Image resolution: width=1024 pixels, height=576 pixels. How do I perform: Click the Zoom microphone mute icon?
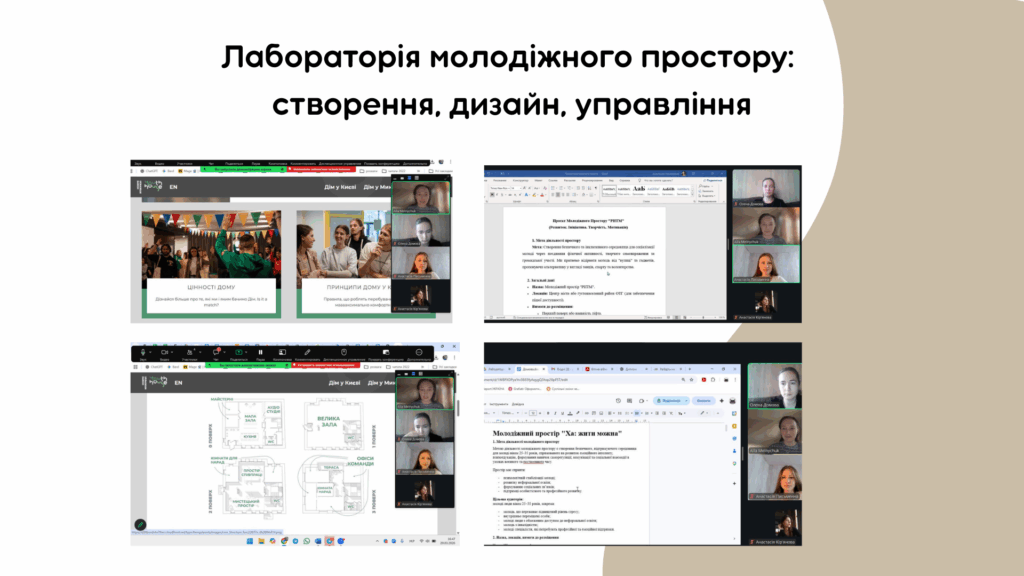[143, 352]
